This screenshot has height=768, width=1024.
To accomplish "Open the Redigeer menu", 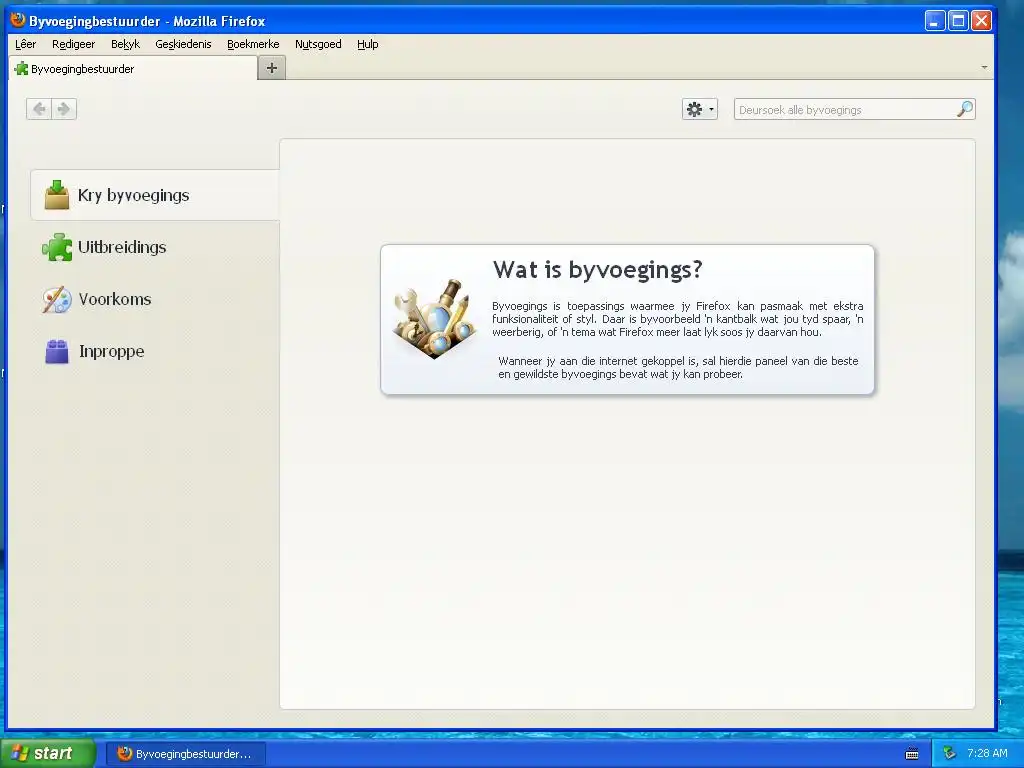I will 73,44.
